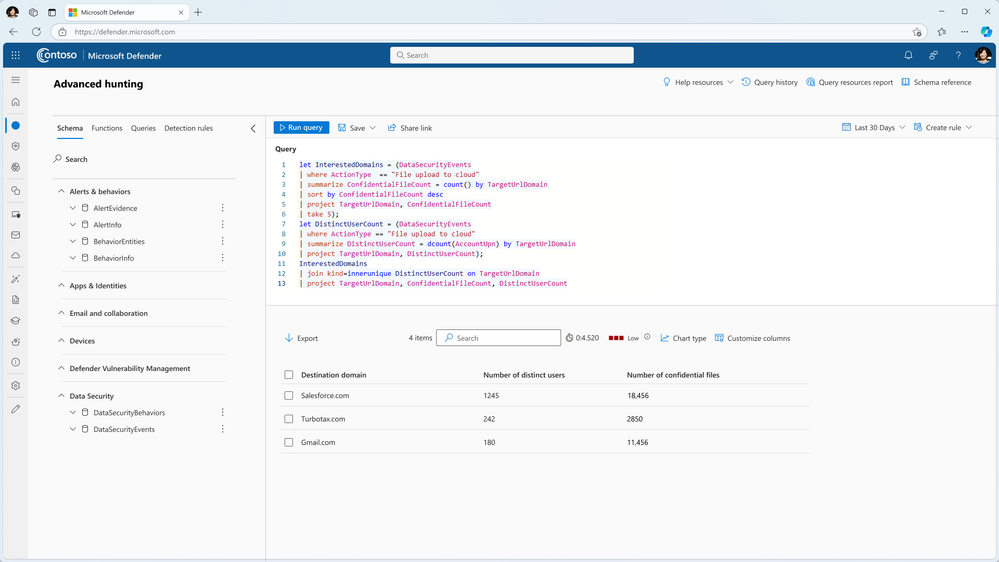Screen dimensions: 999x562
Task: Open the Email envelope icon in sidebar
Action: coord(15,235)
